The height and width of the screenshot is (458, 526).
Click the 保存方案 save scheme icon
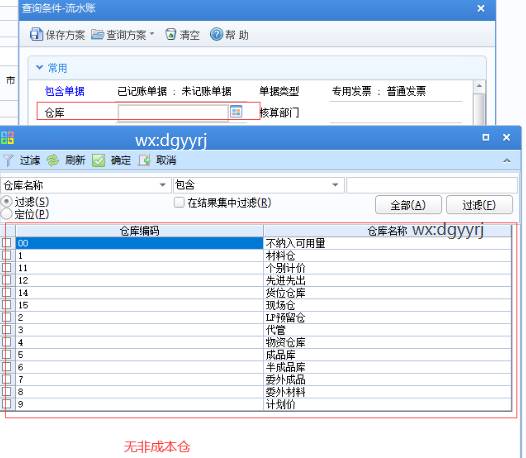tap(36, 35)
